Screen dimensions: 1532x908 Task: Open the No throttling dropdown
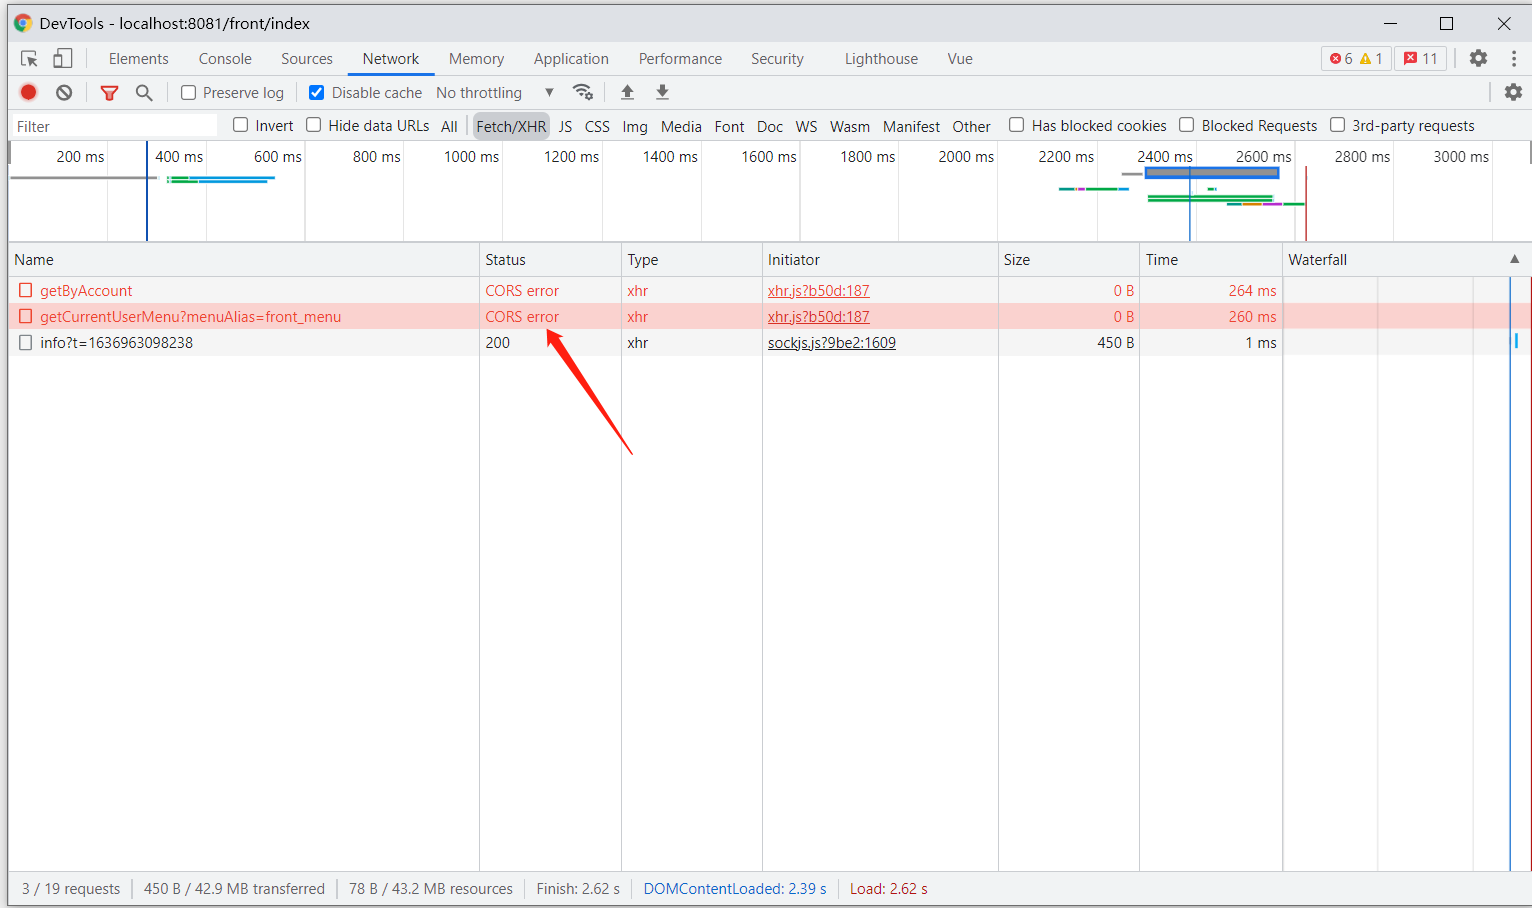pos(494,93)
